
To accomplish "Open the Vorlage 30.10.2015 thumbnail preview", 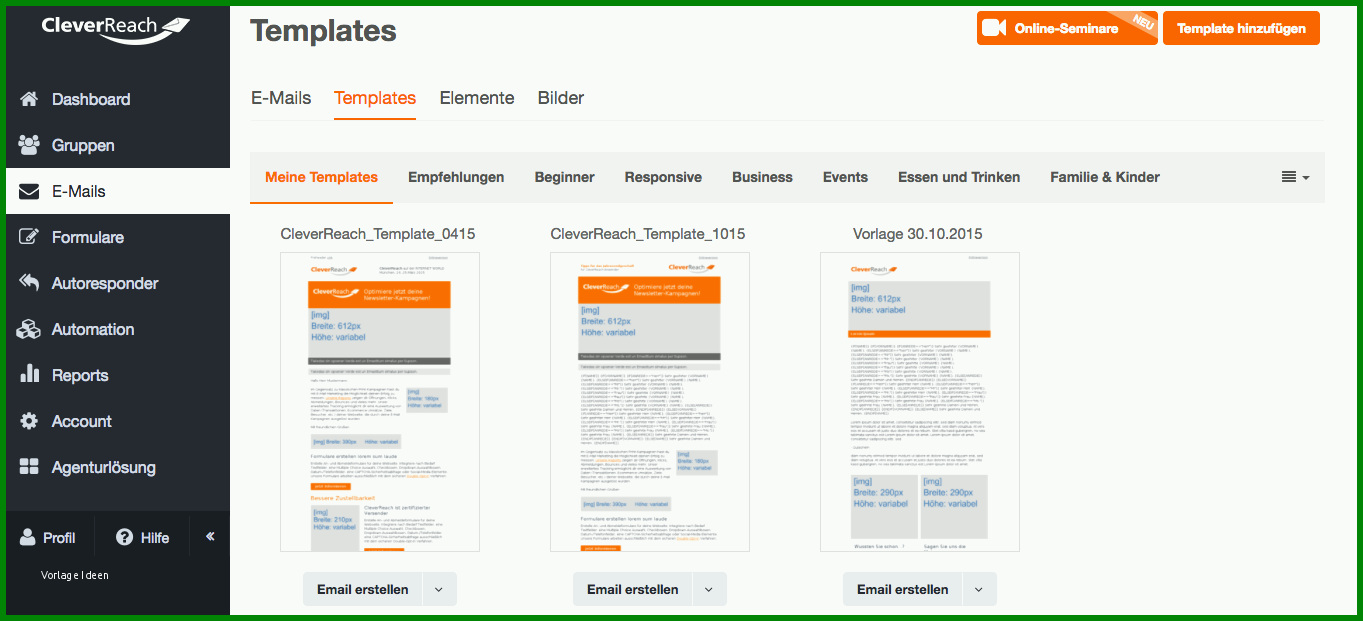I will point(920,402).
